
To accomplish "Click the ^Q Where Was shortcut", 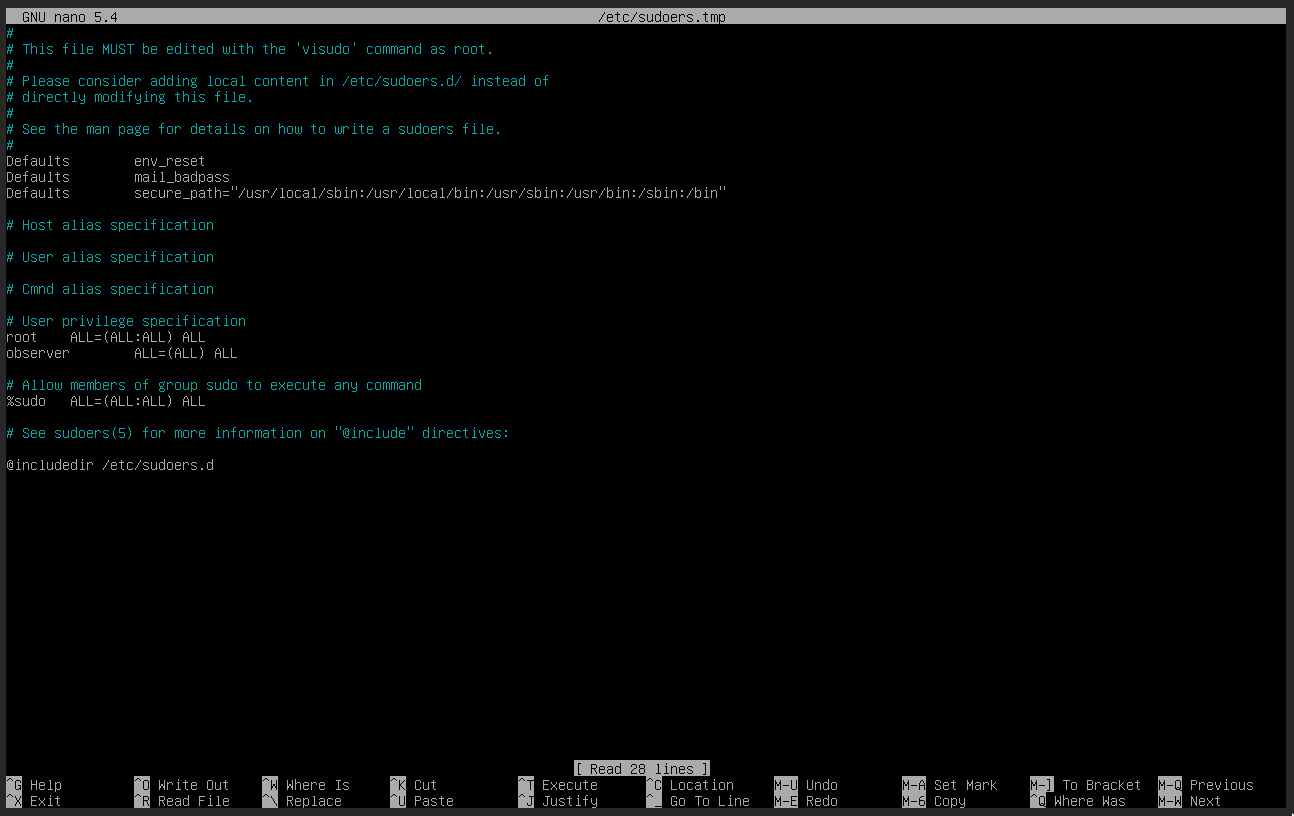I will [x=1078, y=801].
